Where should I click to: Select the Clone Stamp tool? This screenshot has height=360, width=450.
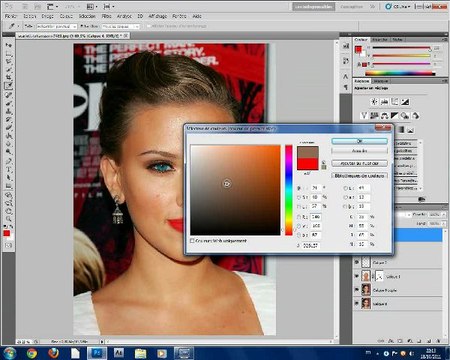(9, 111)
